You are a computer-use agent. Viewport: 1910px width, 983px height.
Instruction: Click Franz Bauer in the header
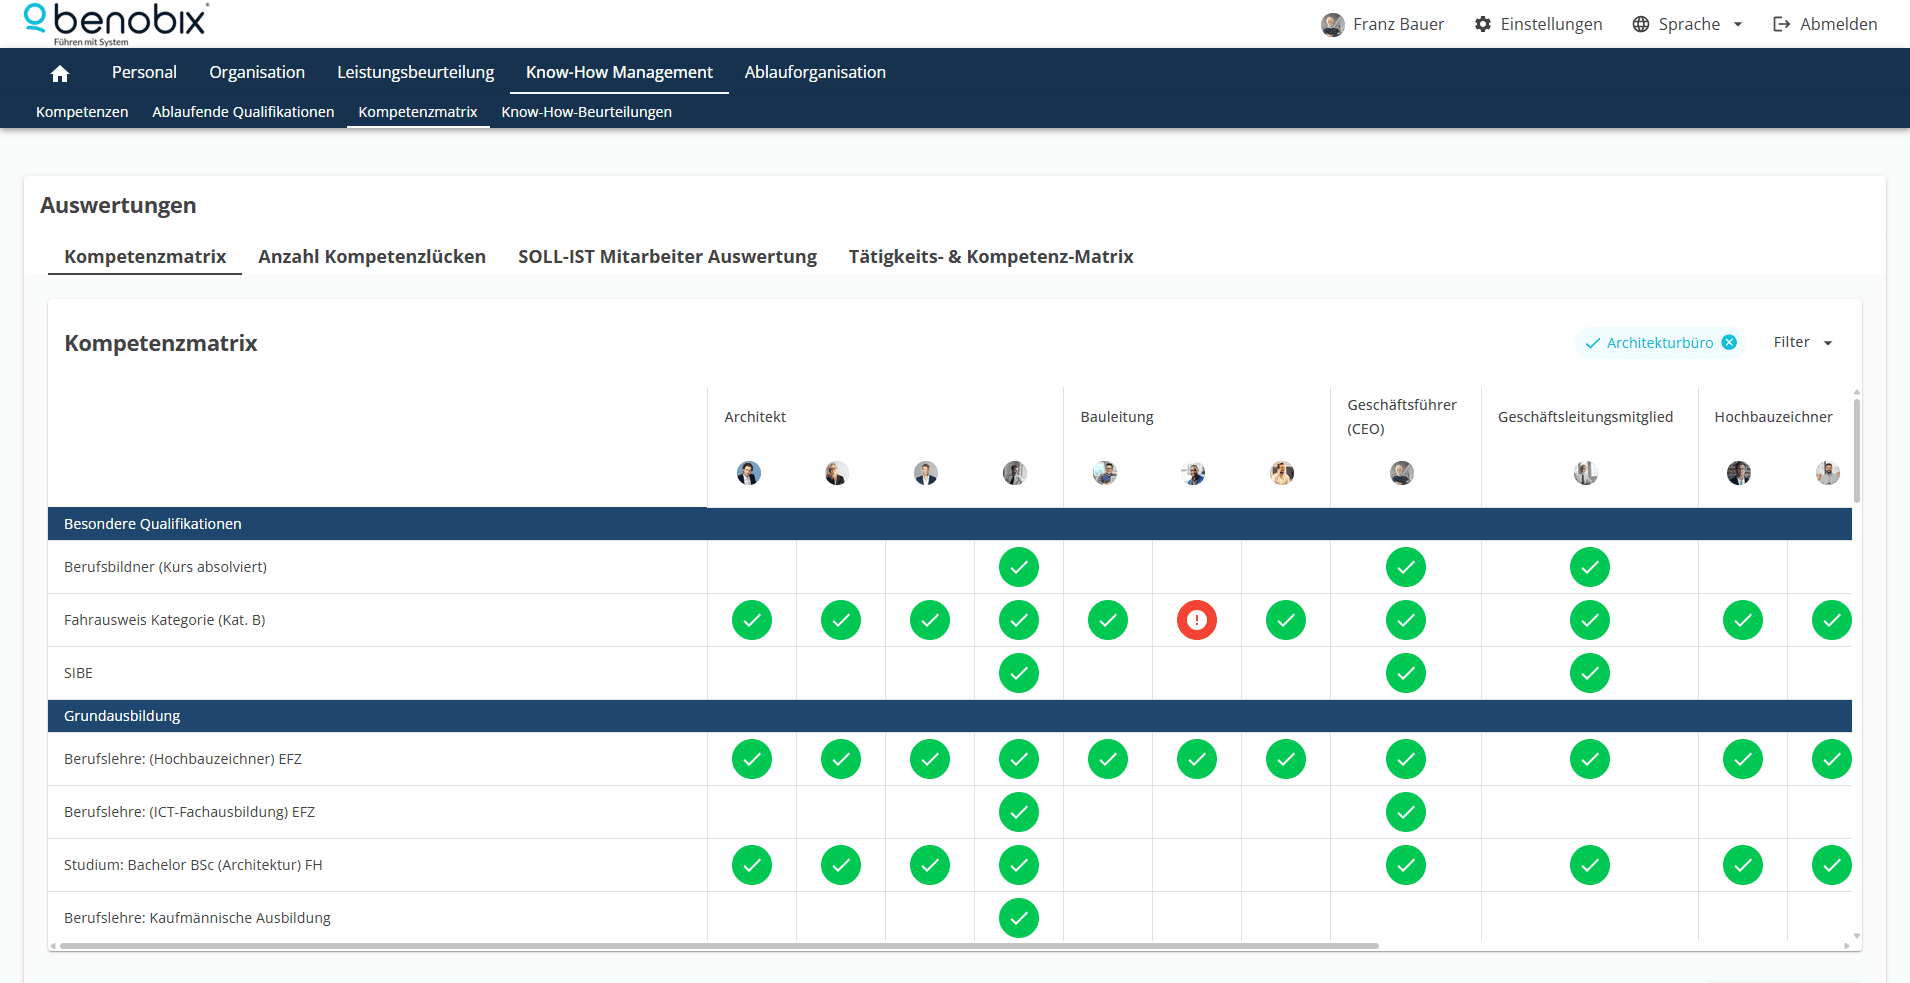(1397, 23)
